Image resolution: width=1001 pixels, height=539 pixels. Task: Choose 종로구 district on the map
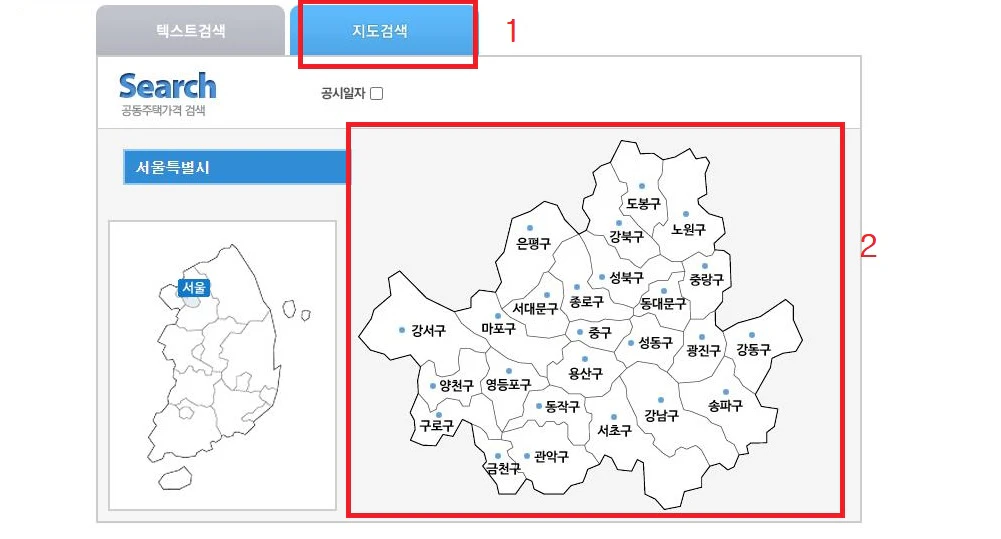pyautogui.click(x=586, y=301)
